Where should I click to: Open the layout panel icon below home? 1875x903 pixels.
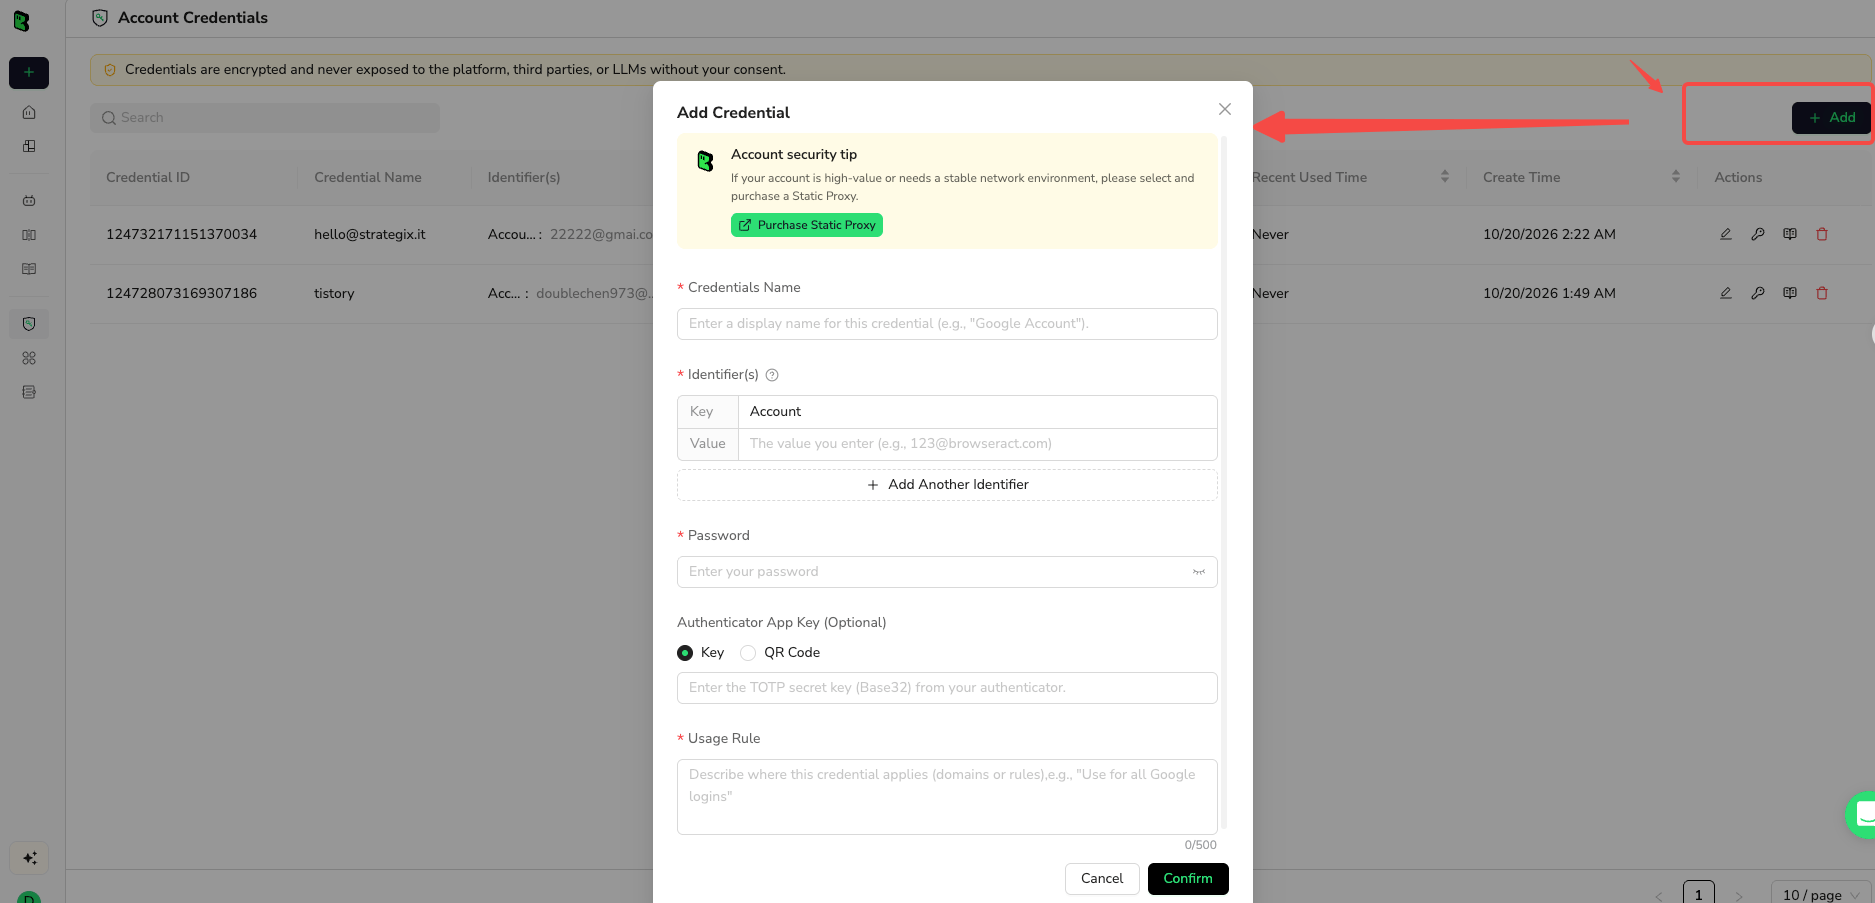click(x=29, y=146)
